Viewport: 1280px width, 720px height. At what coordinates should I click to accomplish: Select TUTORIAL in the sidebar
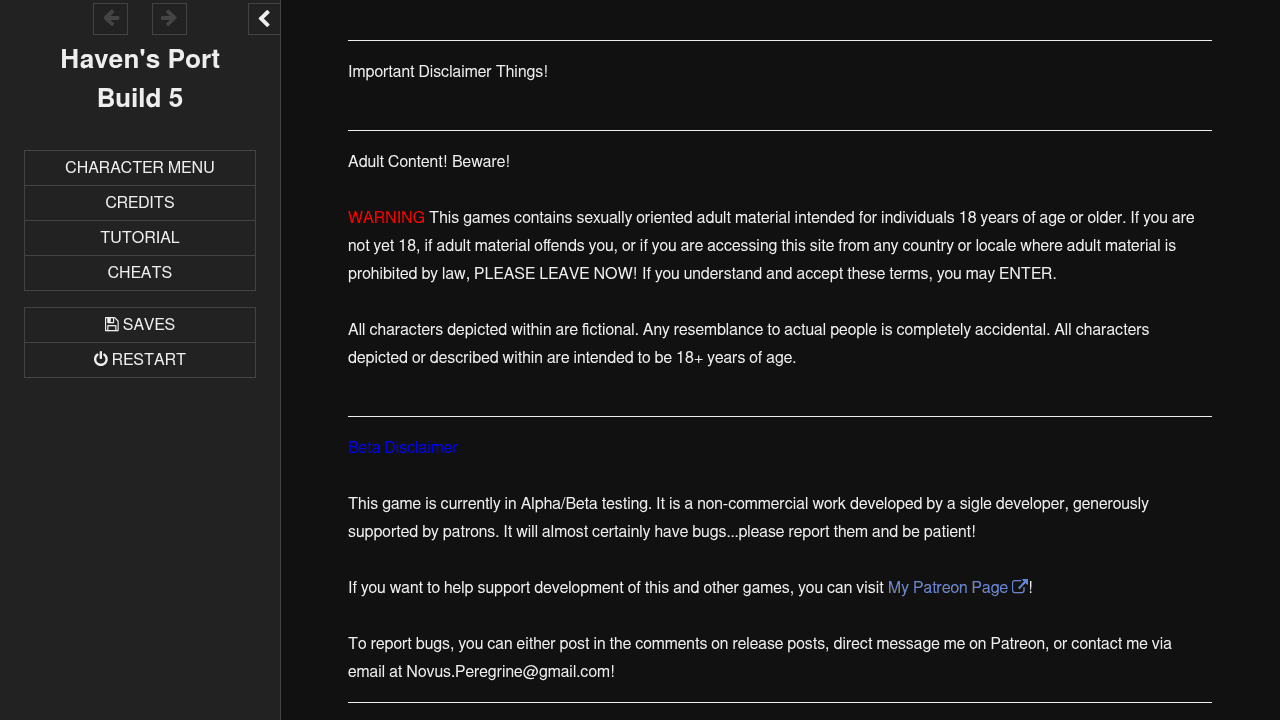(140, 238)
